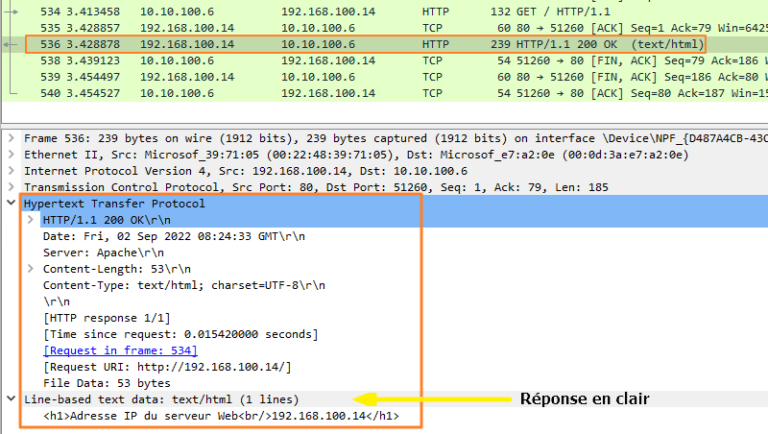The width and height of the screenshot is (768, 434).
Task: Expand the Content-Length: 53 field
Action: pos(30,268)
